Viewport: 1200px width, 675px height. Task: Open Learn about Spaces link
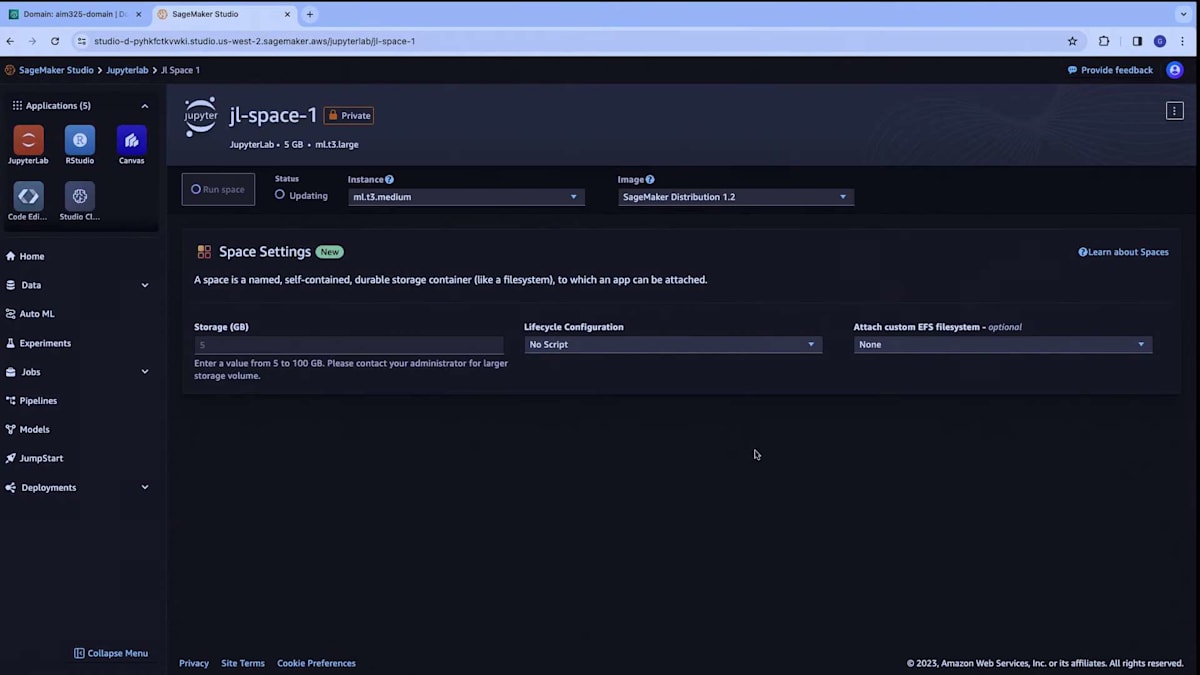point(1123,252)
